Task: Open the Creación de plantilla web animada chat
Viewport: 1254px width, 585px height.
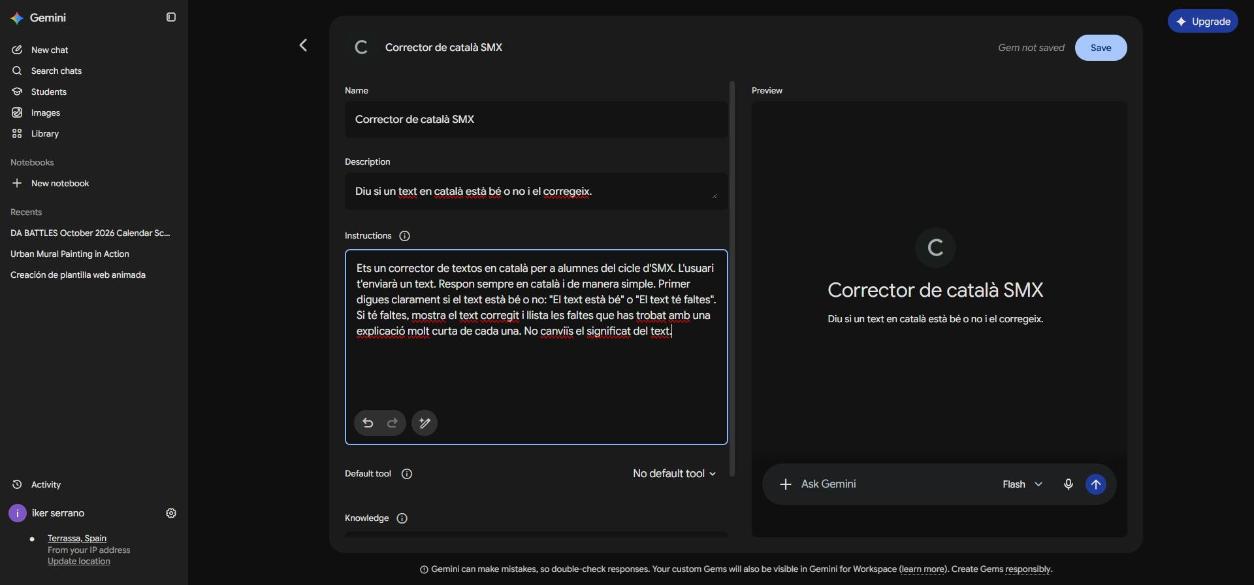Action: point(78,275)
